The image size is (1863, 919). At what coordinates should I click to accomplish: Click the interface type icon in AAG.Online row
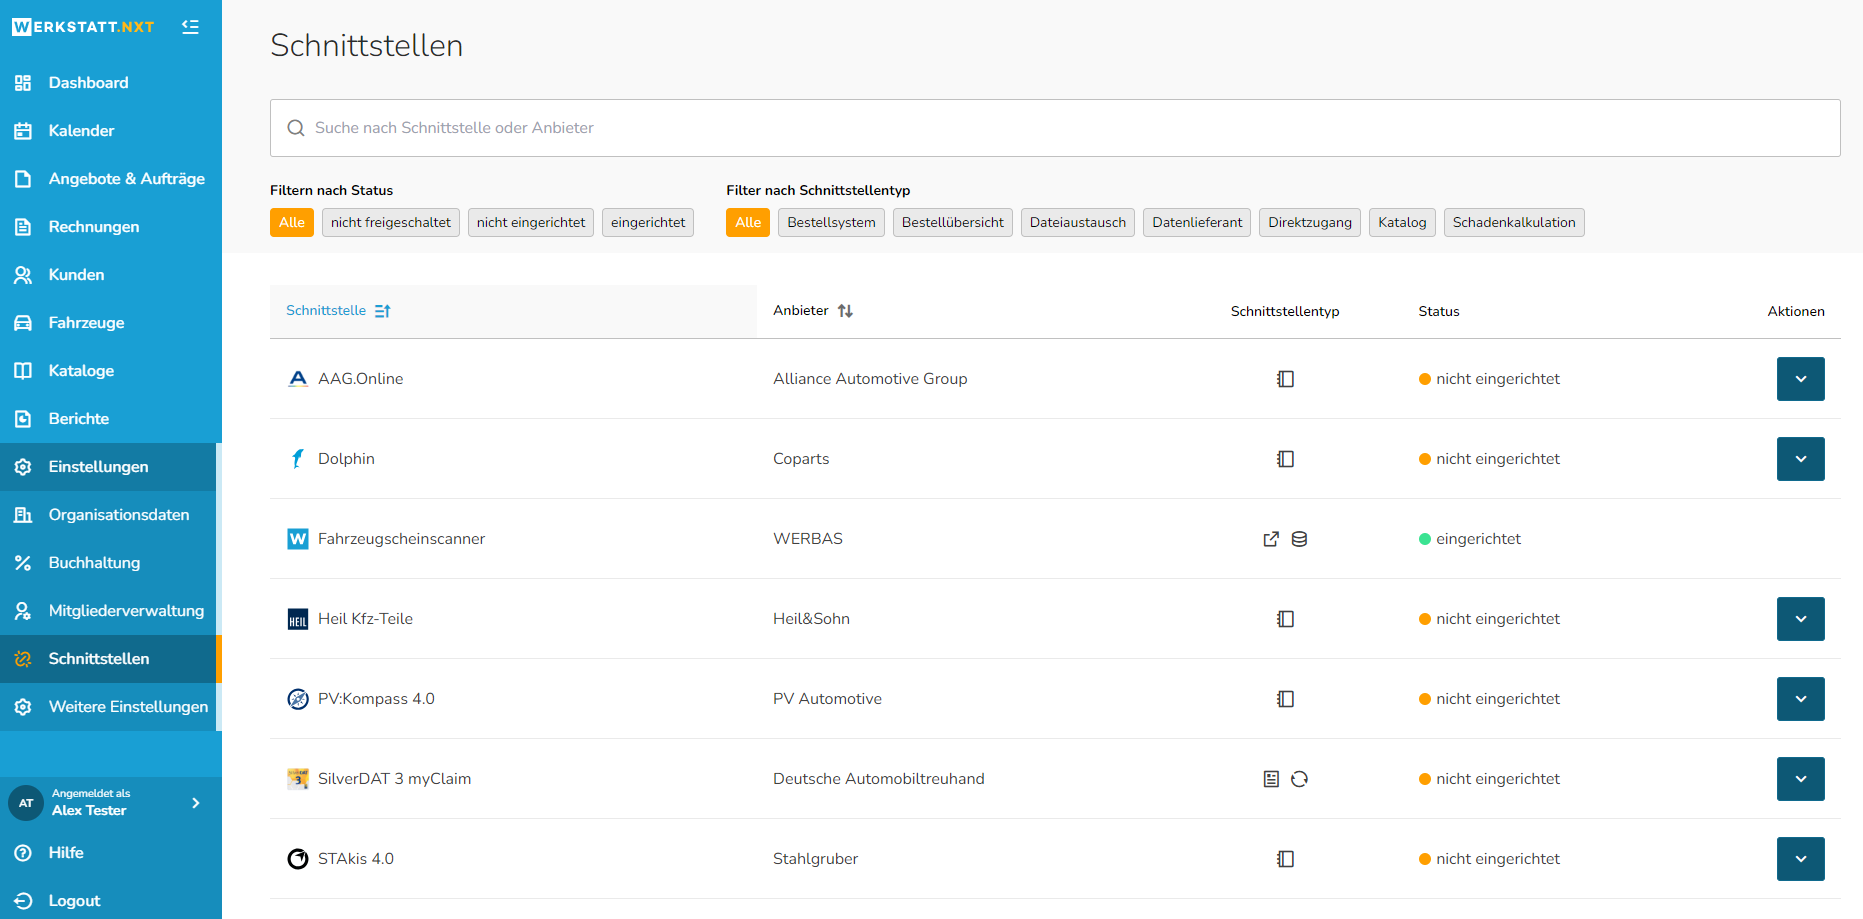coord(1285,379)
